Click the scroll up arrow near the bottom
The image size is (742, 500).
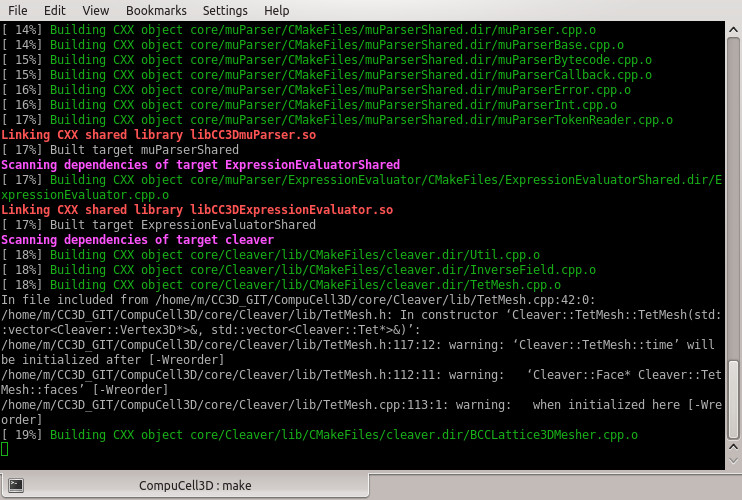(x=733, y=447)
